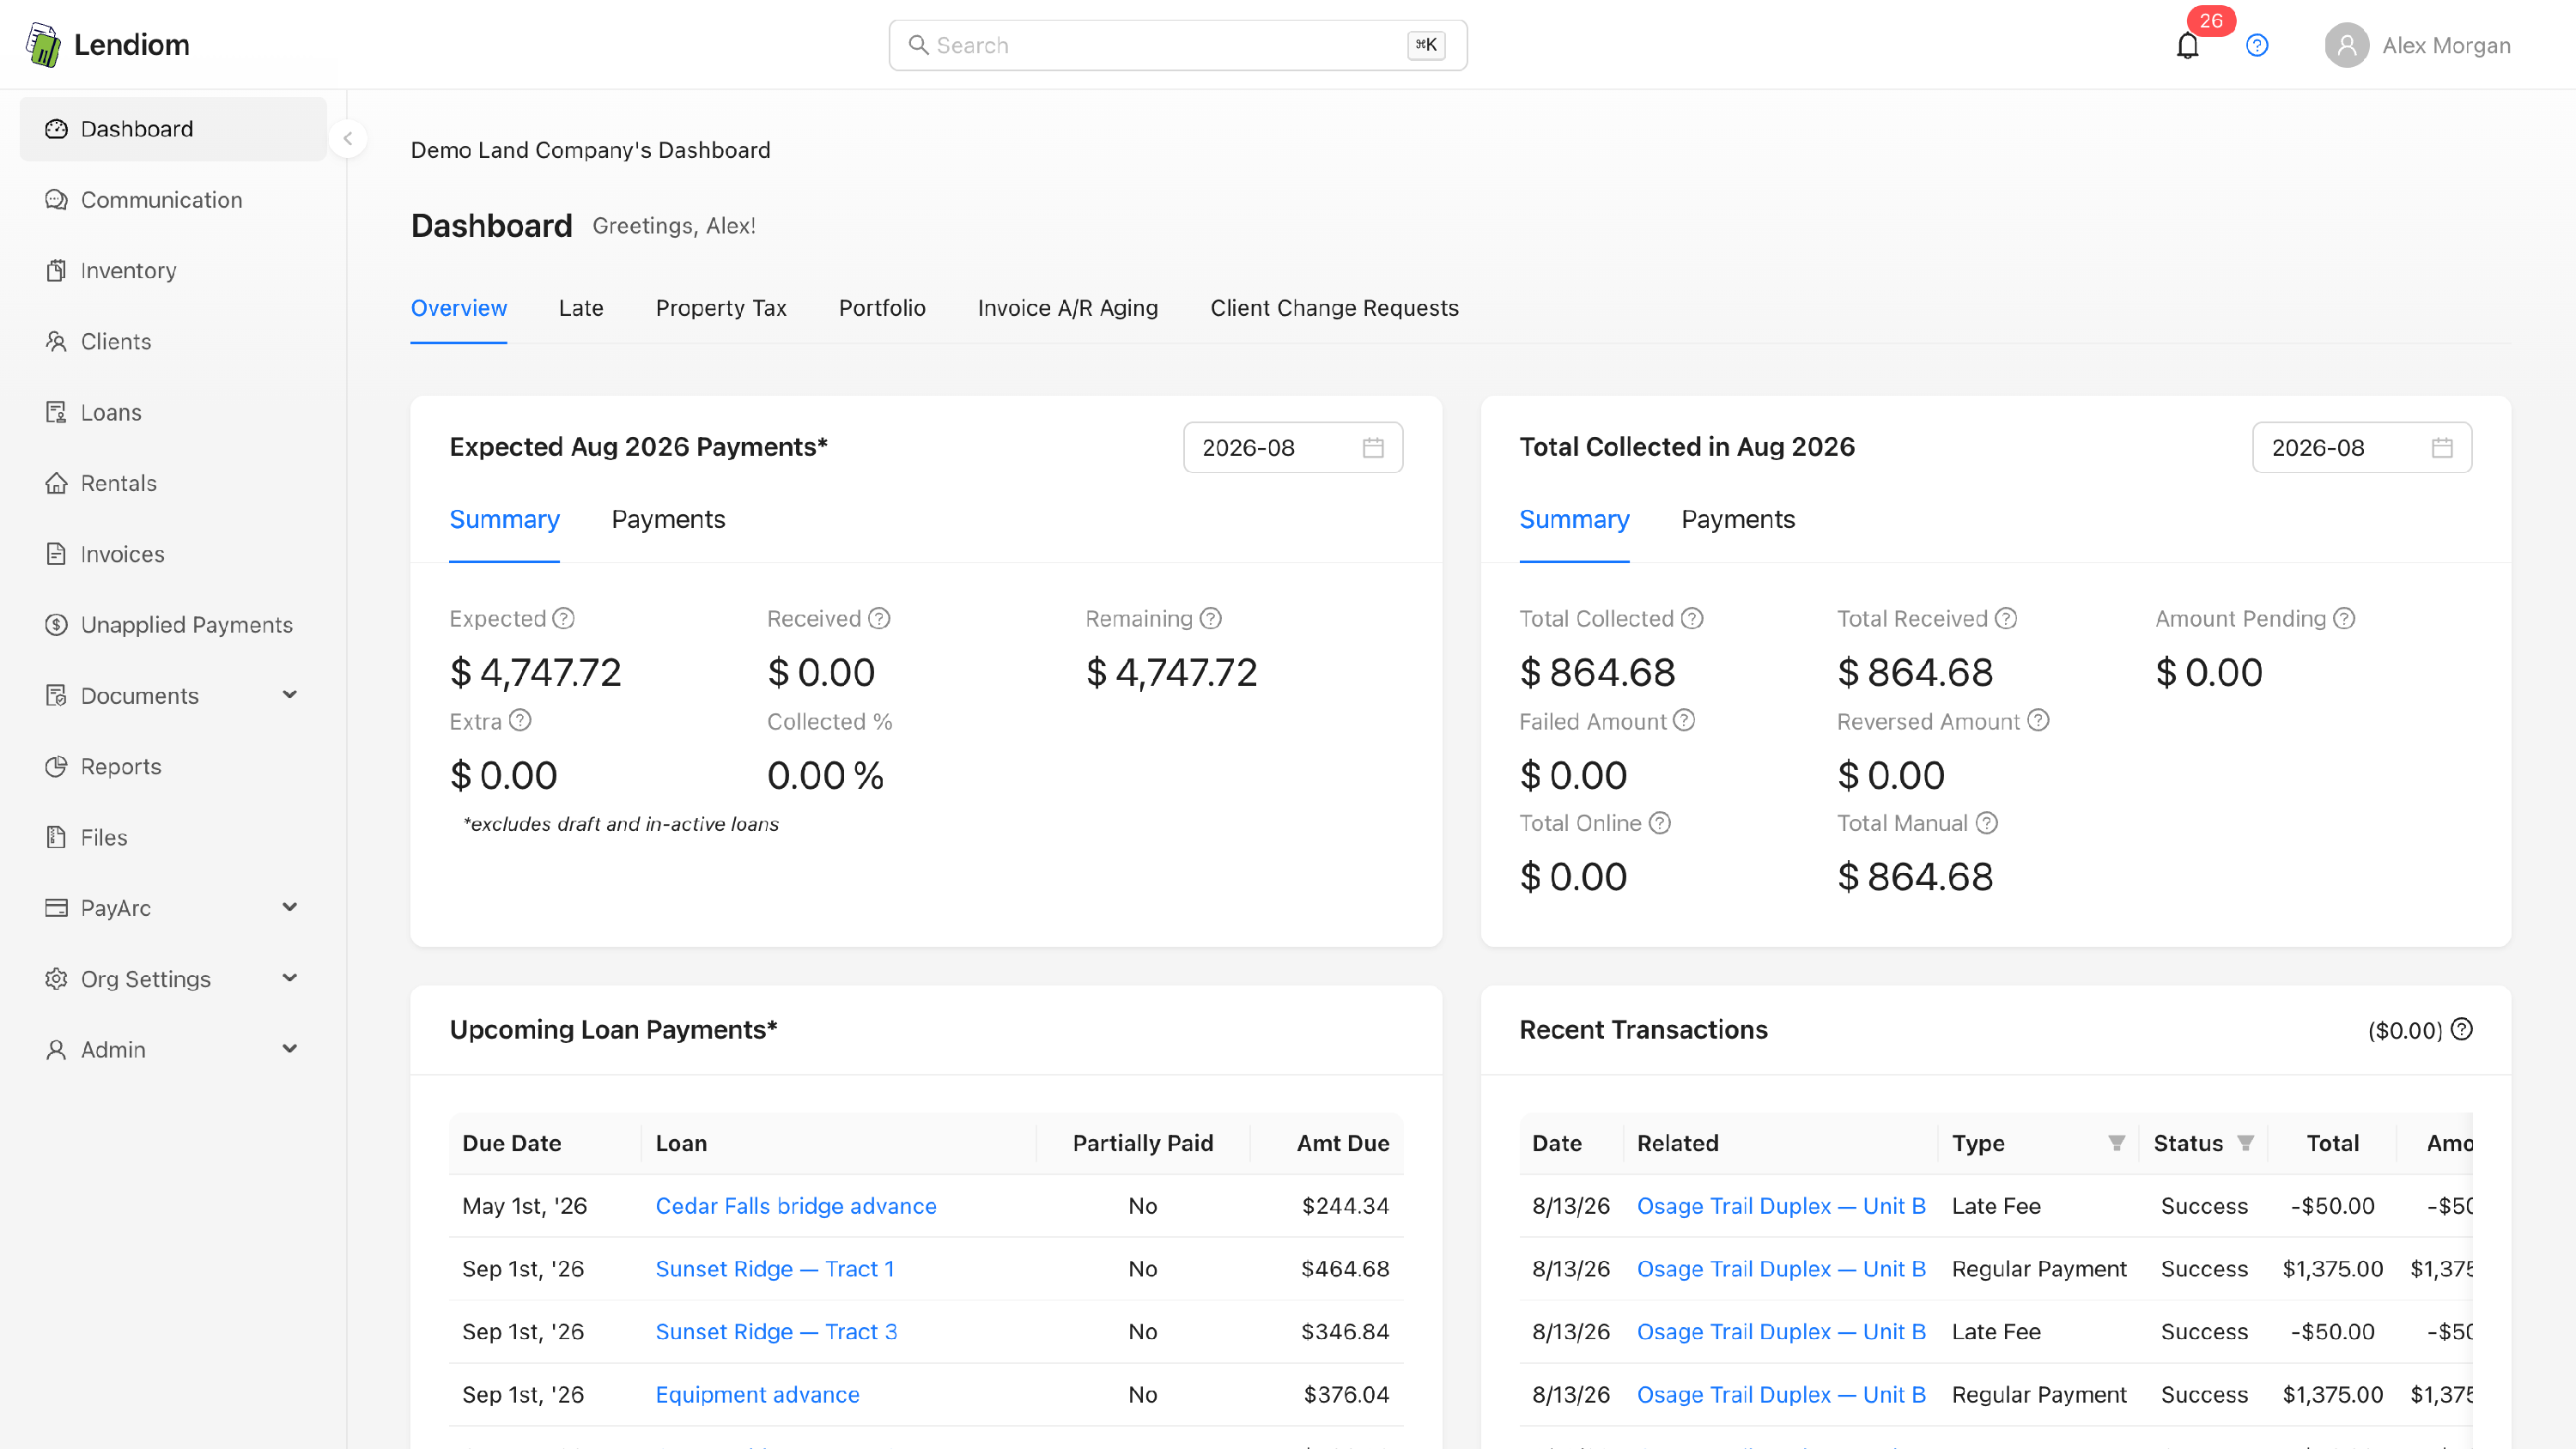The width and height of the screenshot is (2576, 1449).
Task: Show Payments tab under Expected Aug 2026 Payments
Action: pyautogui.click(x=669, y=520)
